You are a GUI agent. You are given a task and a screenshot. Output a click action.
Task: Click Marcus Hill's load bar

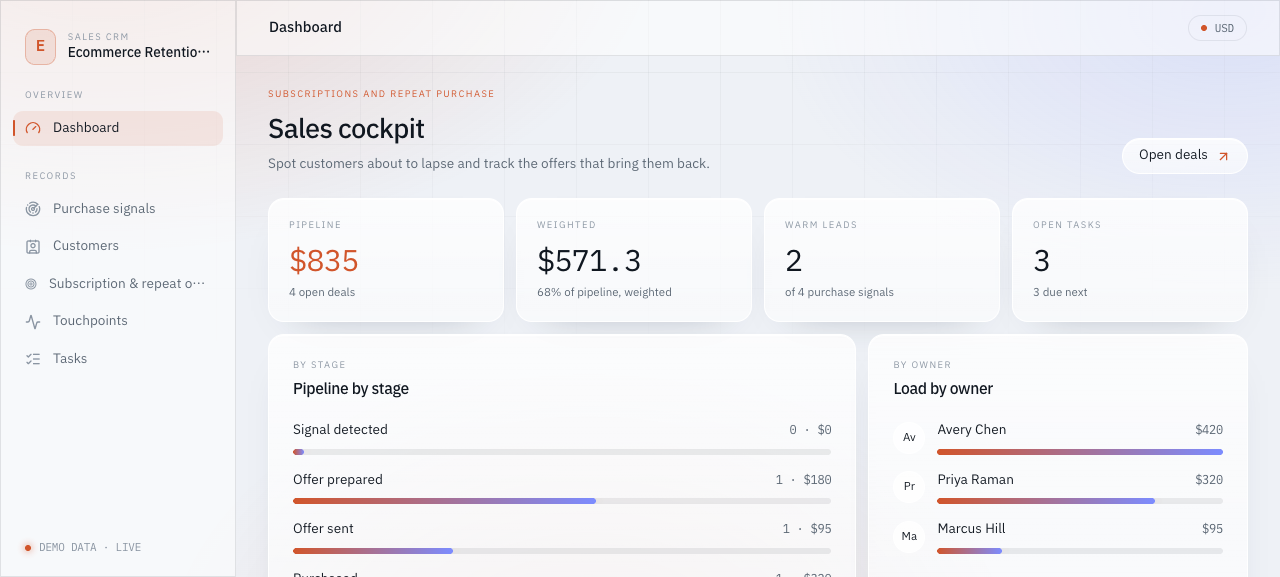coord(1080,551)
